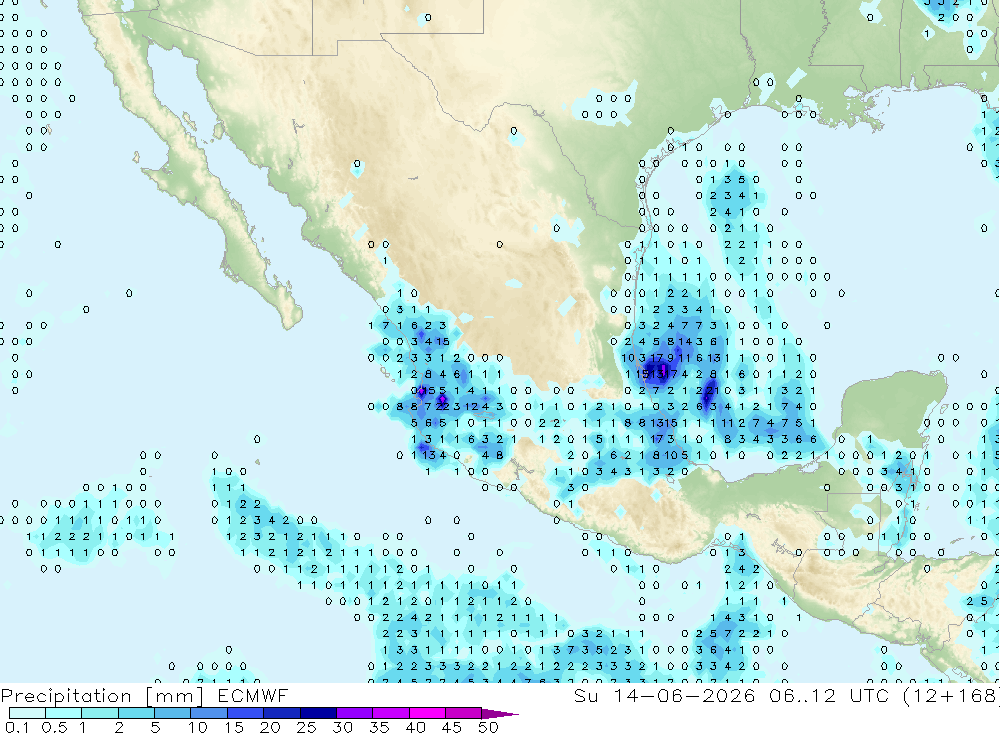Click the '0.1' legend value
The width and height of the screenshot is (1000, 733).
pyautogui.click(x=17, y=727)
